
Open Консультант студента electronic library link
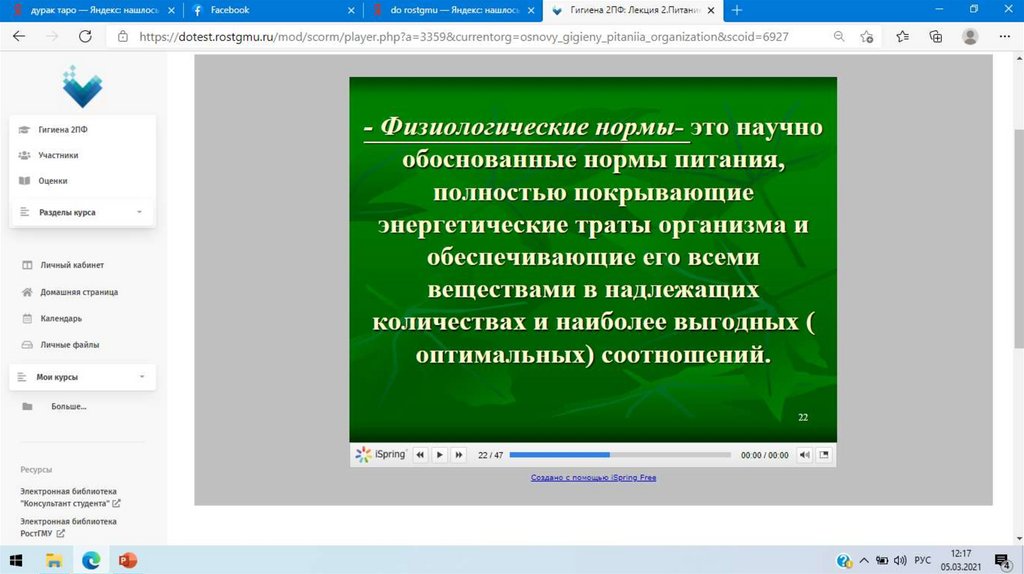(x=70, y=497)
